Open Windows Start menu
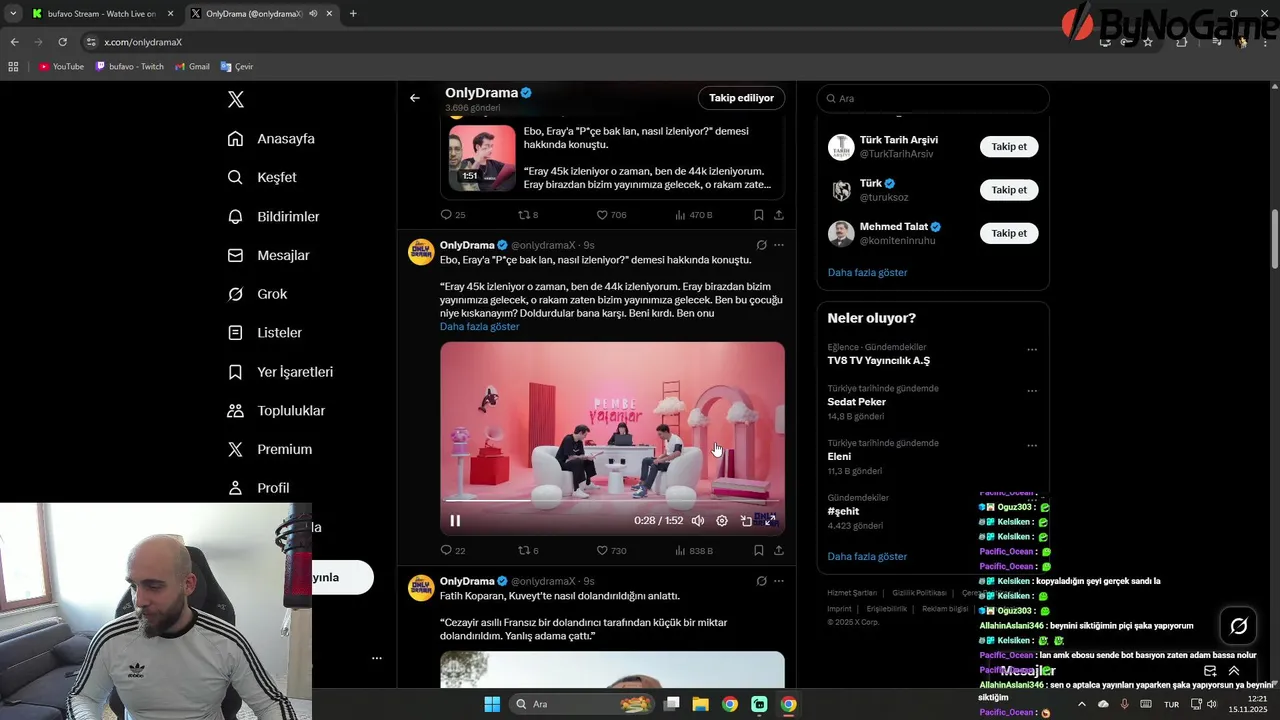This screenshot has height=720, width=1280. (x=492, y=704)
